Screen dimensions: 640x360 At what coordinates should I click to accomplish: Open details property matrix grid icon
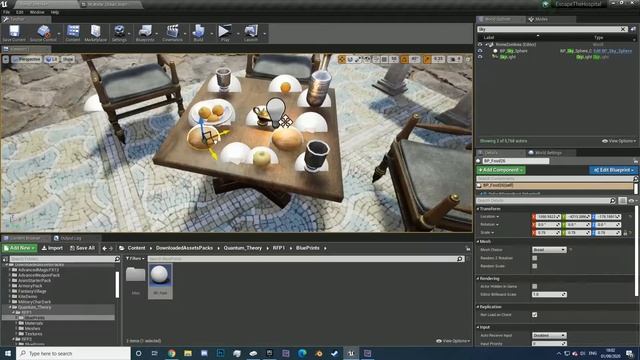(622, 201)
